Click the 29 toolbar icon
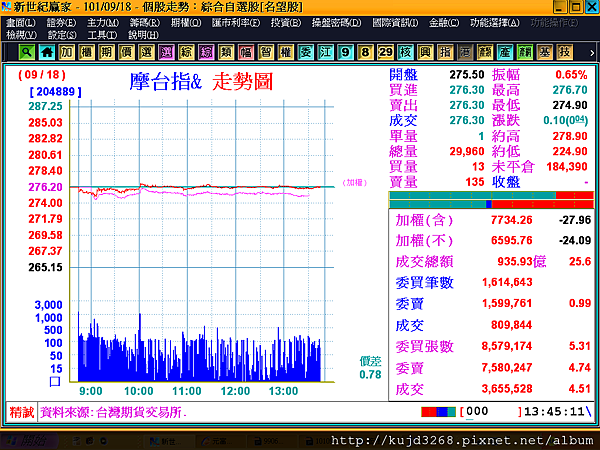 pos(385,52)
